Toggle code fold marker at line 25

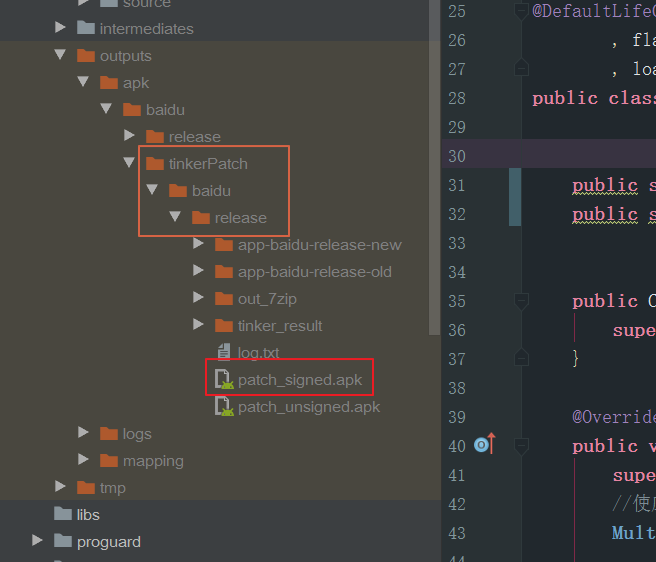520,12
